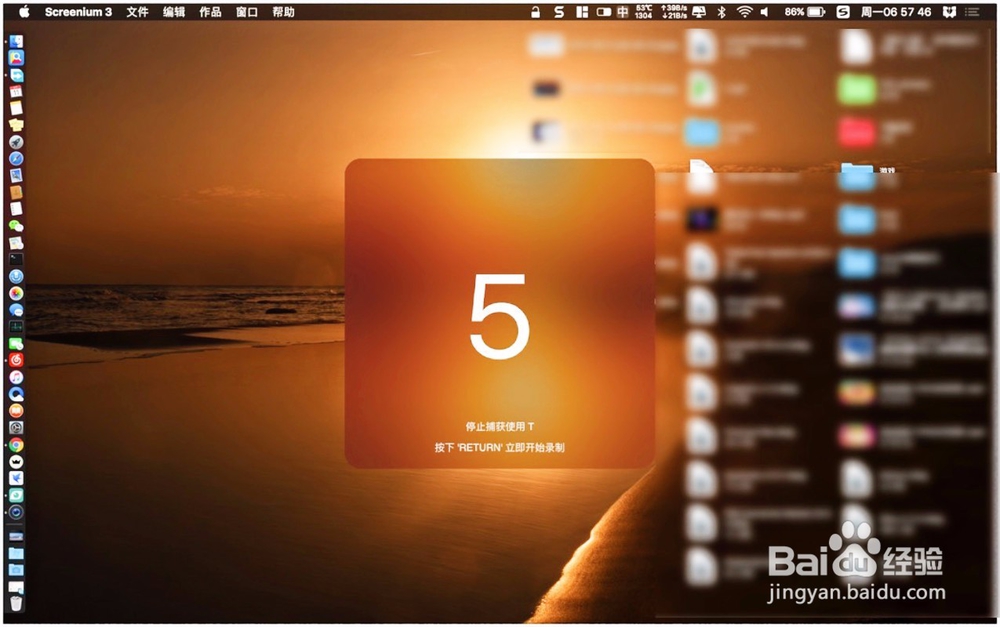Screen dimensions: 1000x627
Task: Click the countdown number 5 panel
Action: point(499,313)
